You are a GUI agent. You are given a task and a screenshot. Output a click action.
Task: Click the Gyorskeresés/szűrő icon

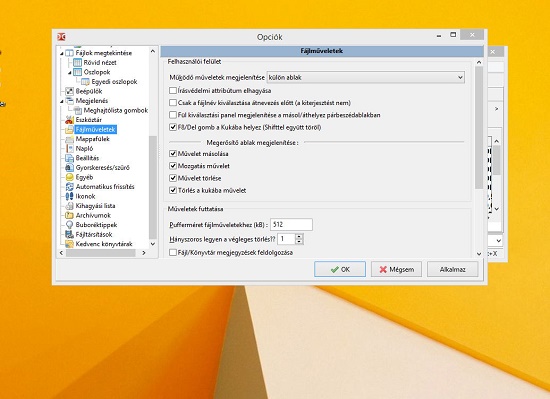(69, 168)
